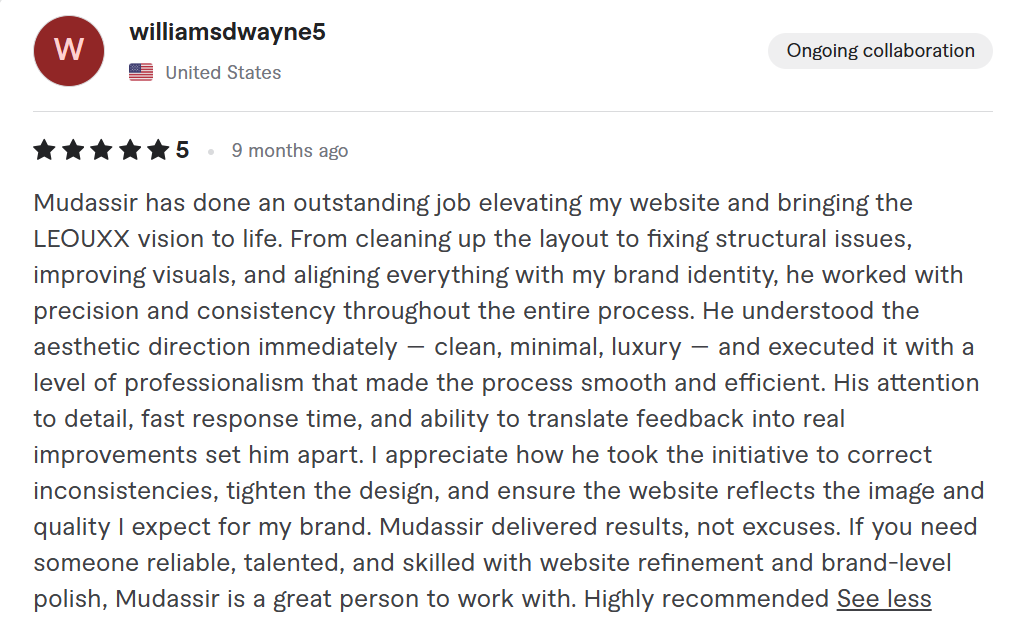Click the text 'Highly recommended'
Image resolution: width=1018 pixels, height=624 pixels.
click(x=706, y=598)
